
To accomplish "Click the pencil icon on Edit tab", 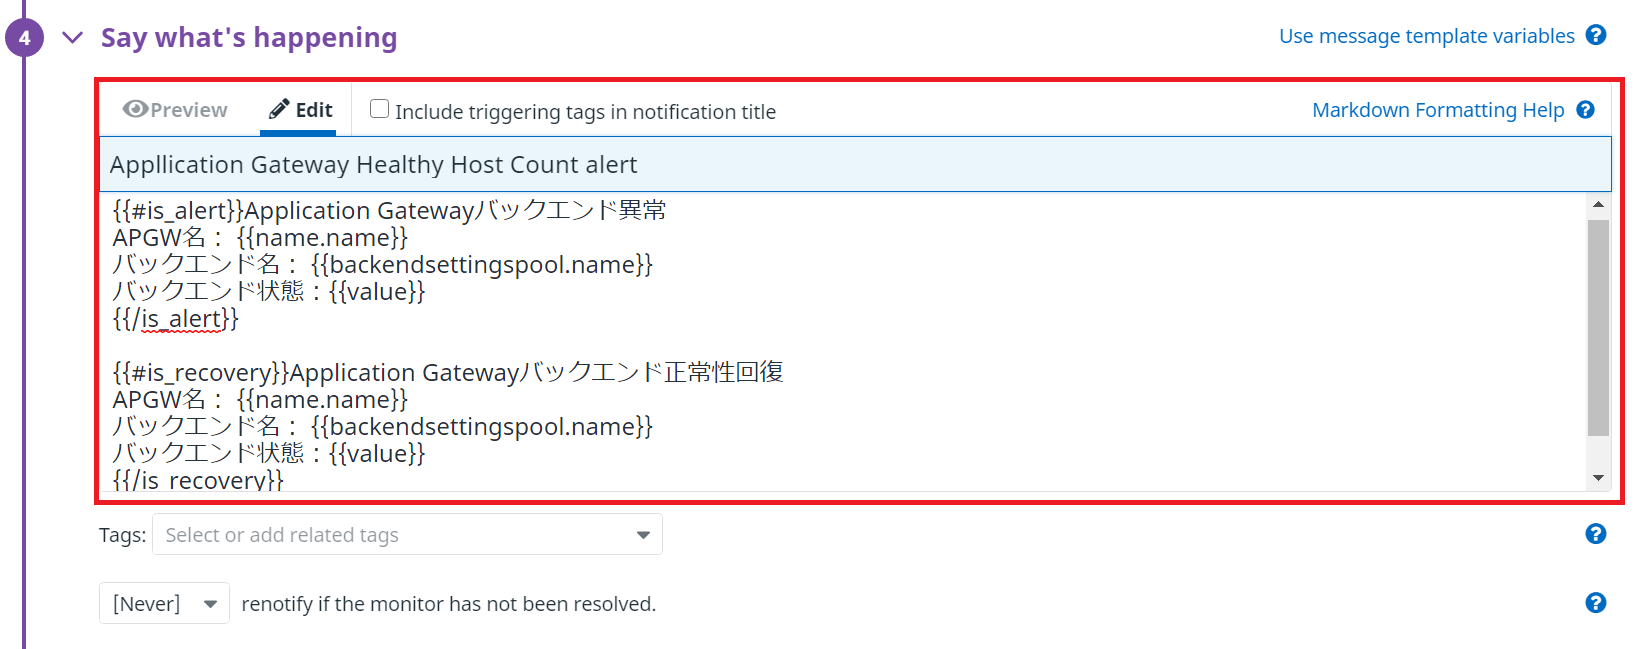I will click(x=280, y=108).
